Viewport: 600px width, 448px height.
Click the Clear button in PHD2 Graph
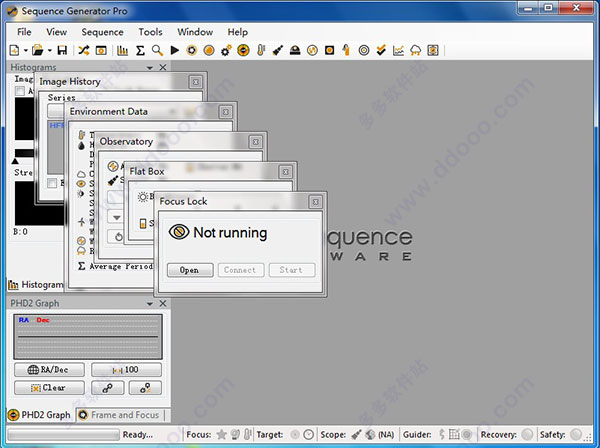pos(49,388)
